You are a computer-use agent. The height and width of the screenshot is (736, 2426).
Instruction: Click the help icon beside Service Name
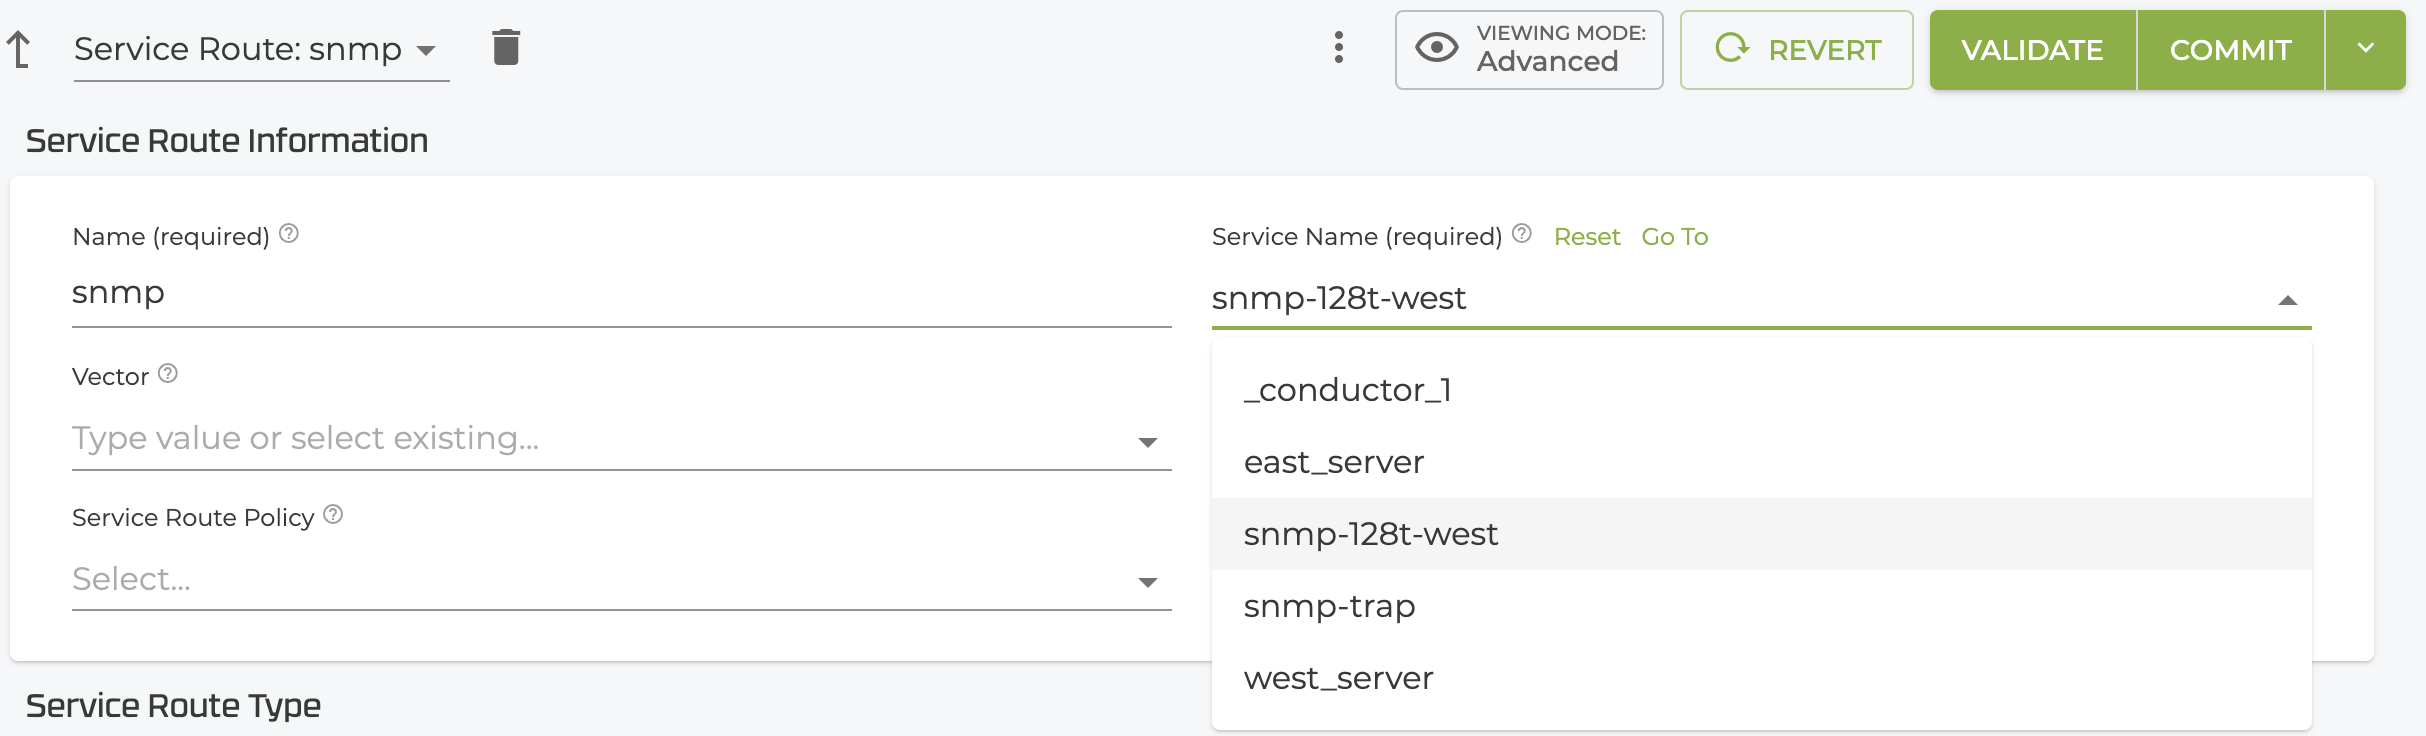pos(1522,234)
